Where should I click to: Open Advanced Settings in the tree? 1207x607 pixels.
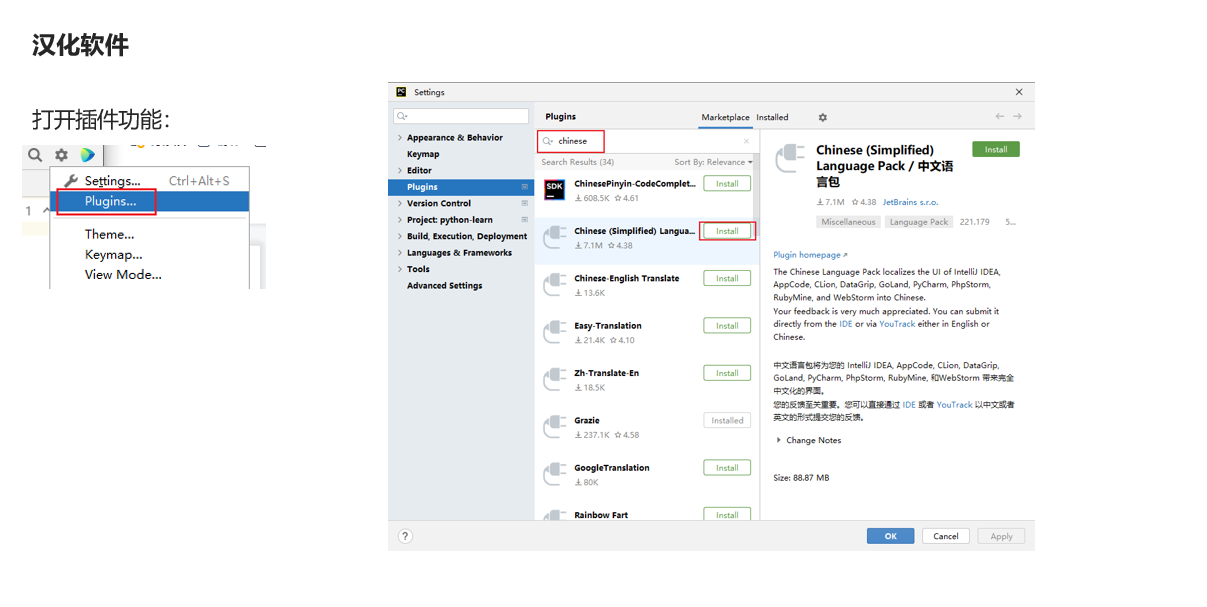(444, 285)
